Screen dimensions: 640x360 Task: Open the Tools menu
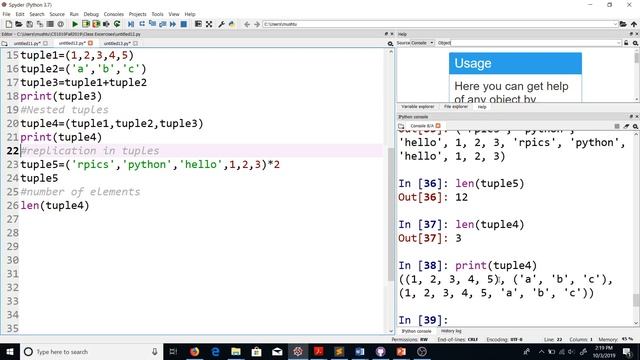(157, 14)
